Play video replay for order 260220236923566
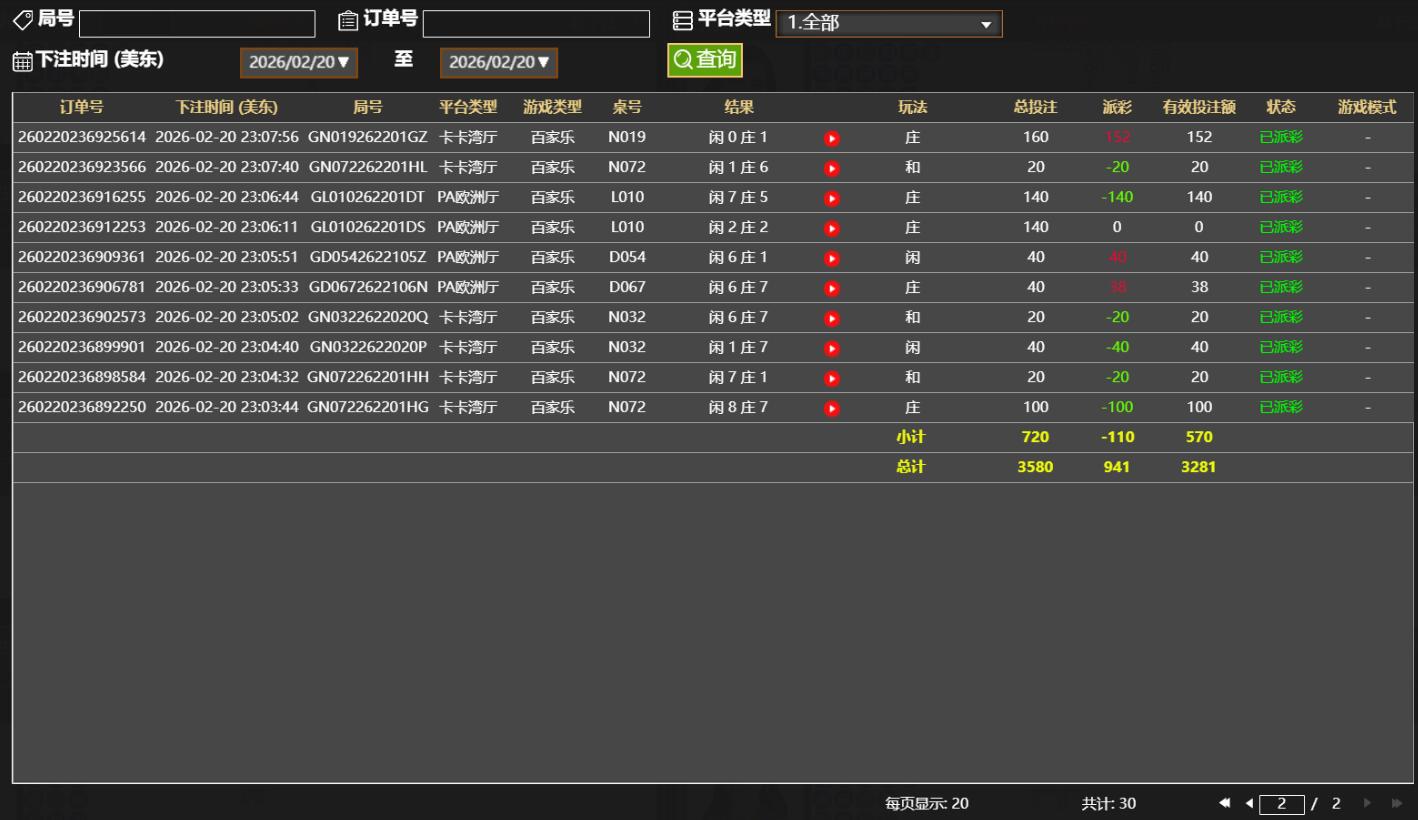This screenshot has height=820, width=1418. (x=831, y=168)
